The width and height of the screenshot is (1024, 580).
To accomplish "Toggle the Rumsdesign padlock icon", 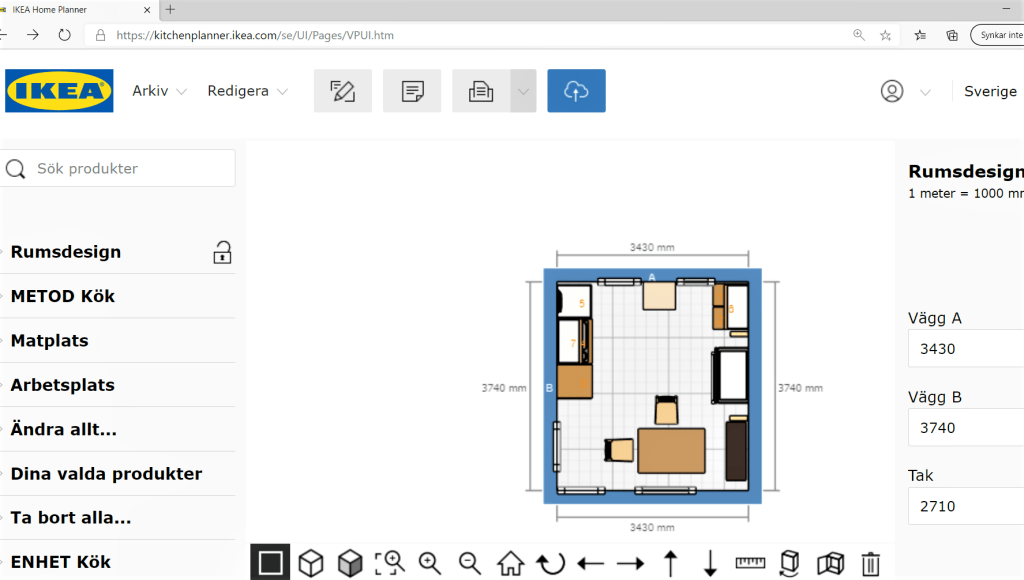I will click(222, 252).
